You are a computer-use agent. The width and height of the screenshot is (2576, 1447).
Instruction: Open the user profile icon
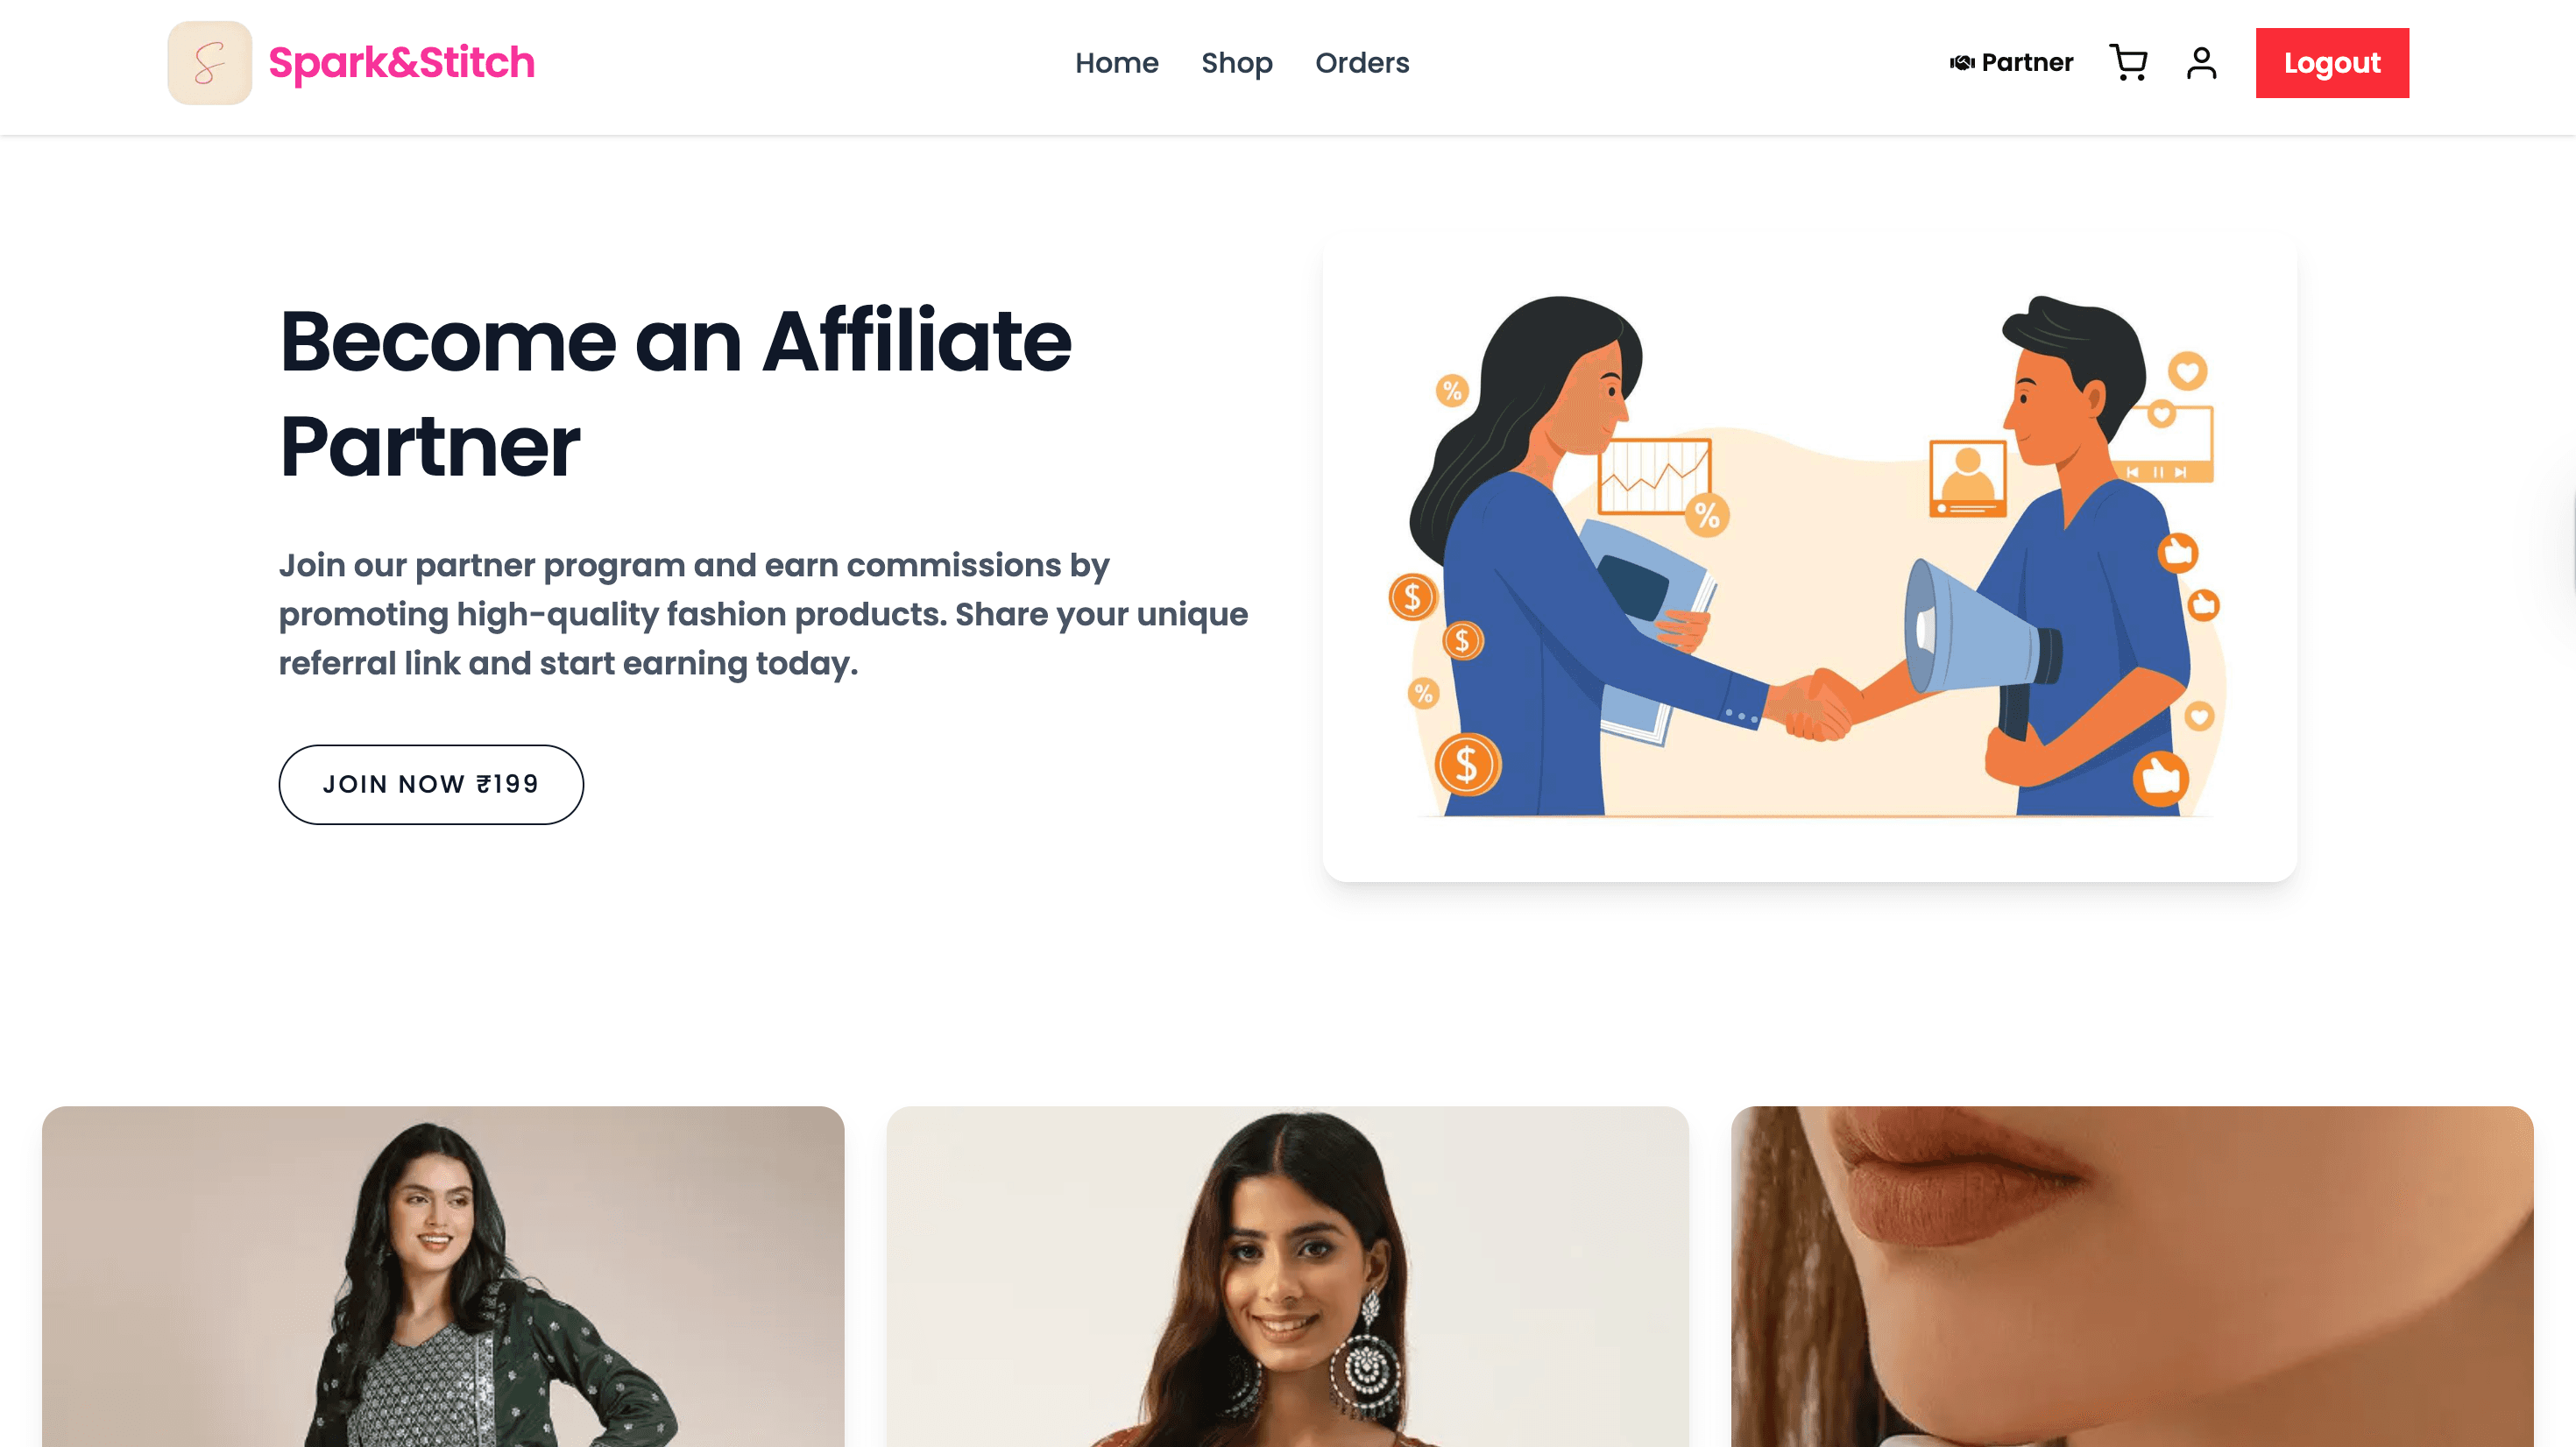[2201, 63]
